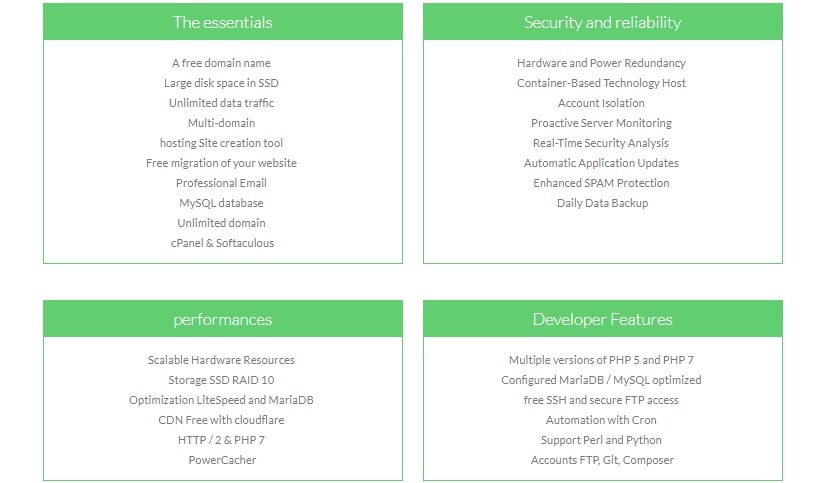Click 'CDN Free with cloudflare'
840x483 pixels.
221,420
